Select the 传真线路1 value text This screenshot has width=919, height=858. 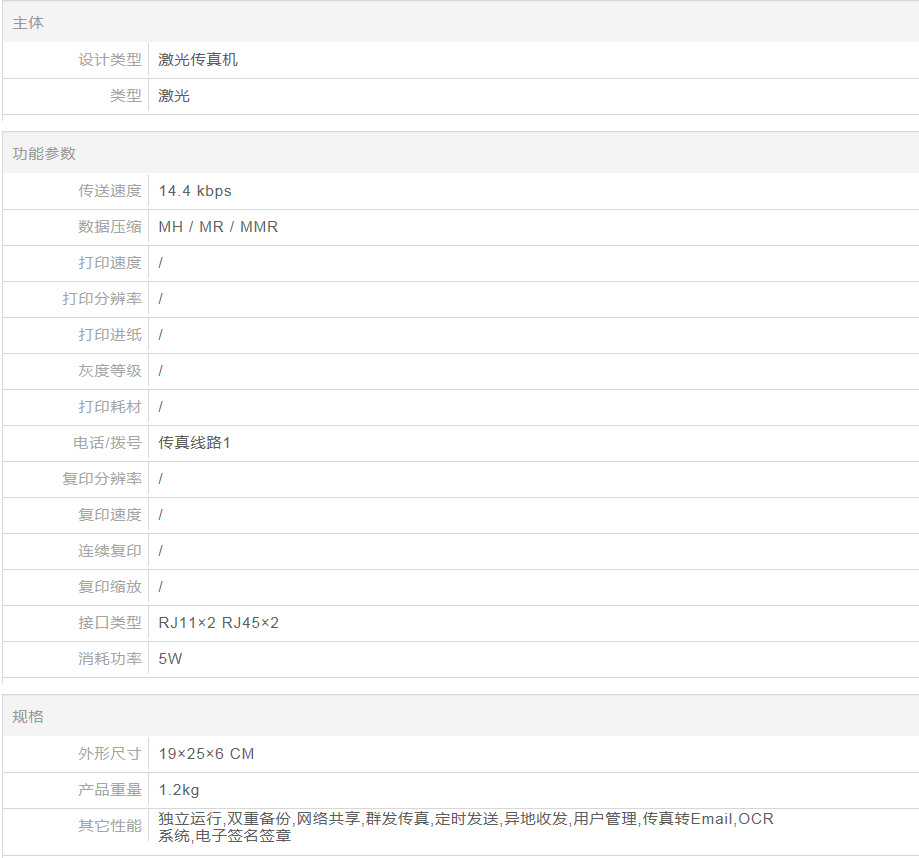[x=194, y=442]
